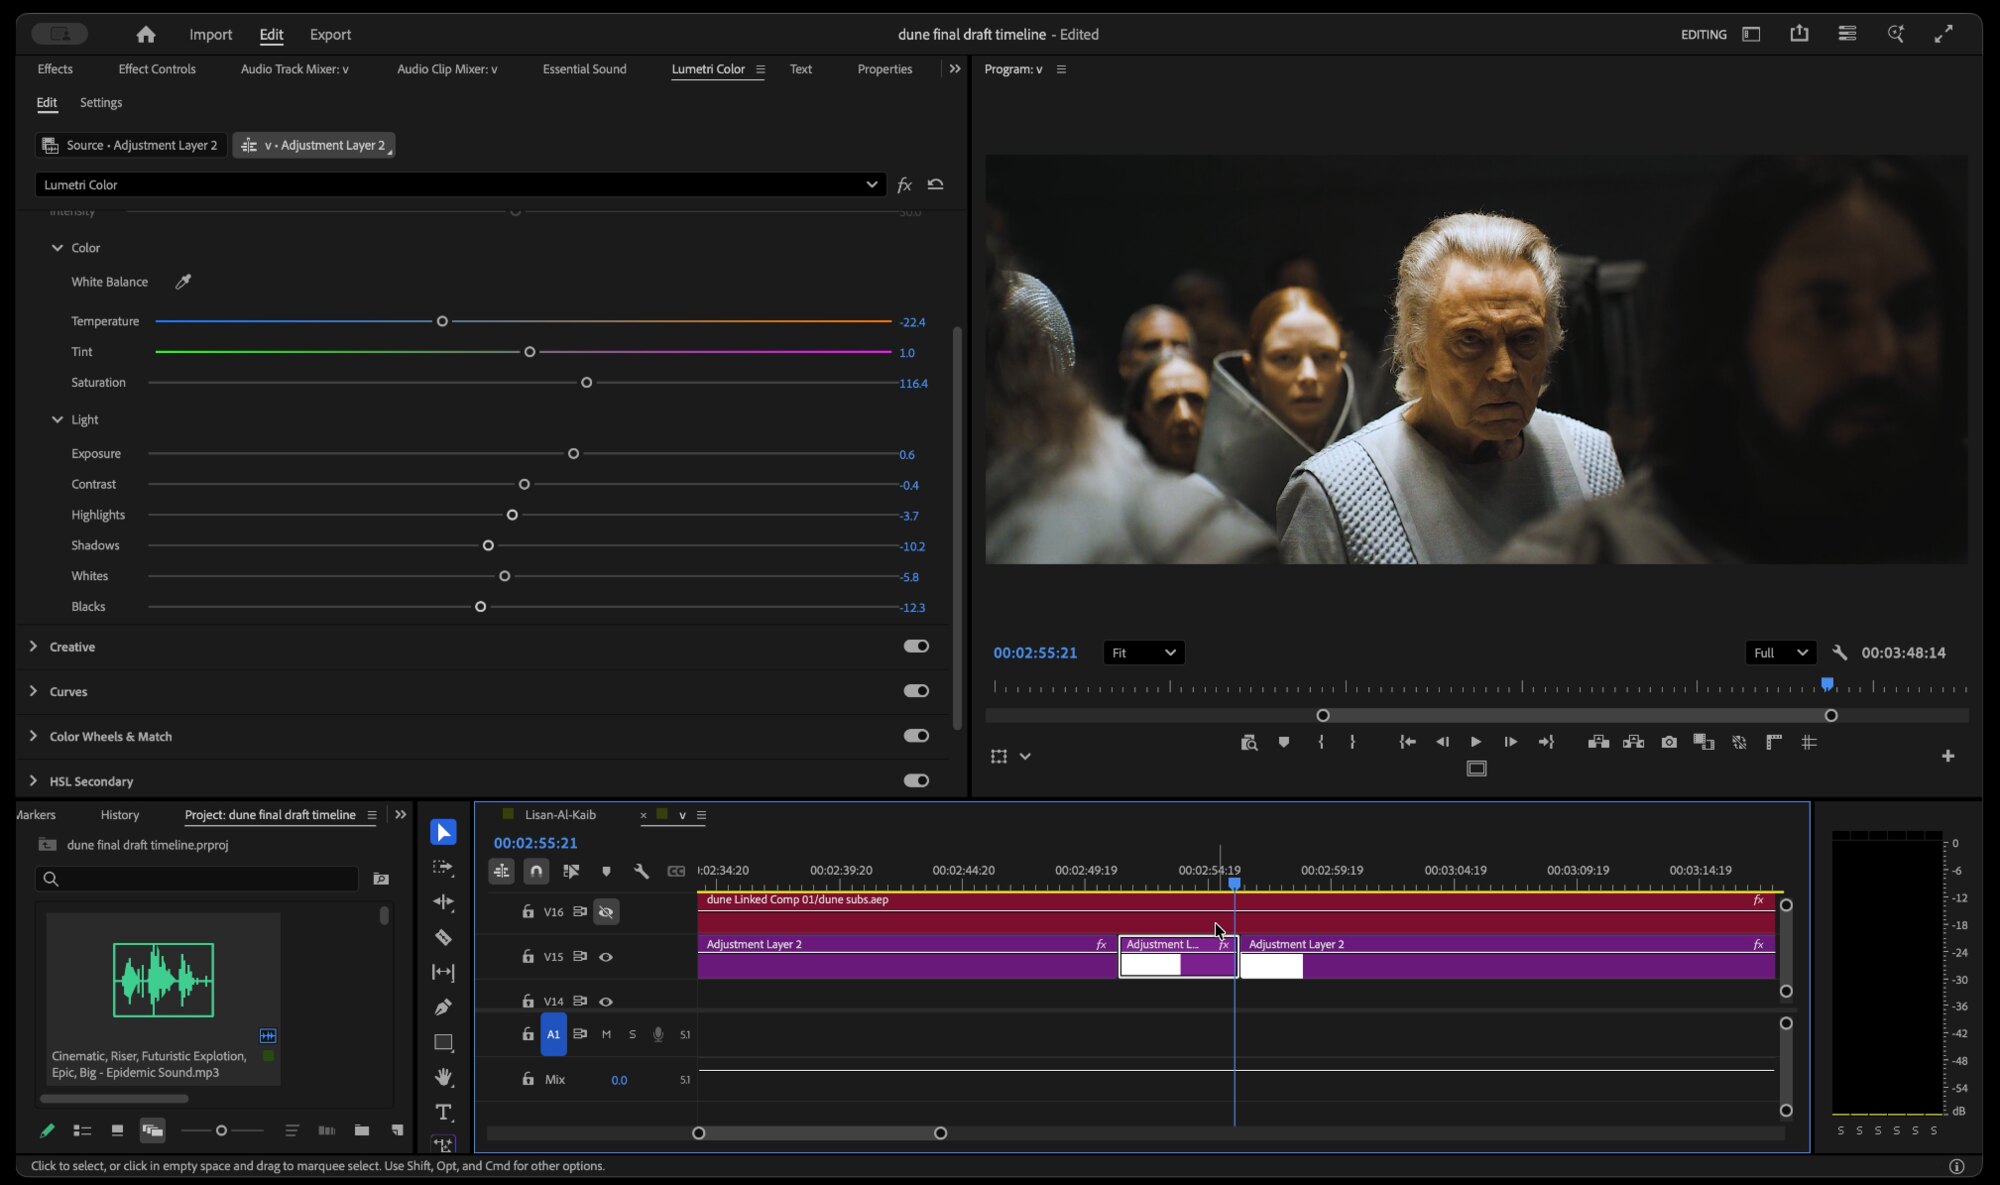
Task: Expand Color Wheels & Match section
Action: point(33,736)
